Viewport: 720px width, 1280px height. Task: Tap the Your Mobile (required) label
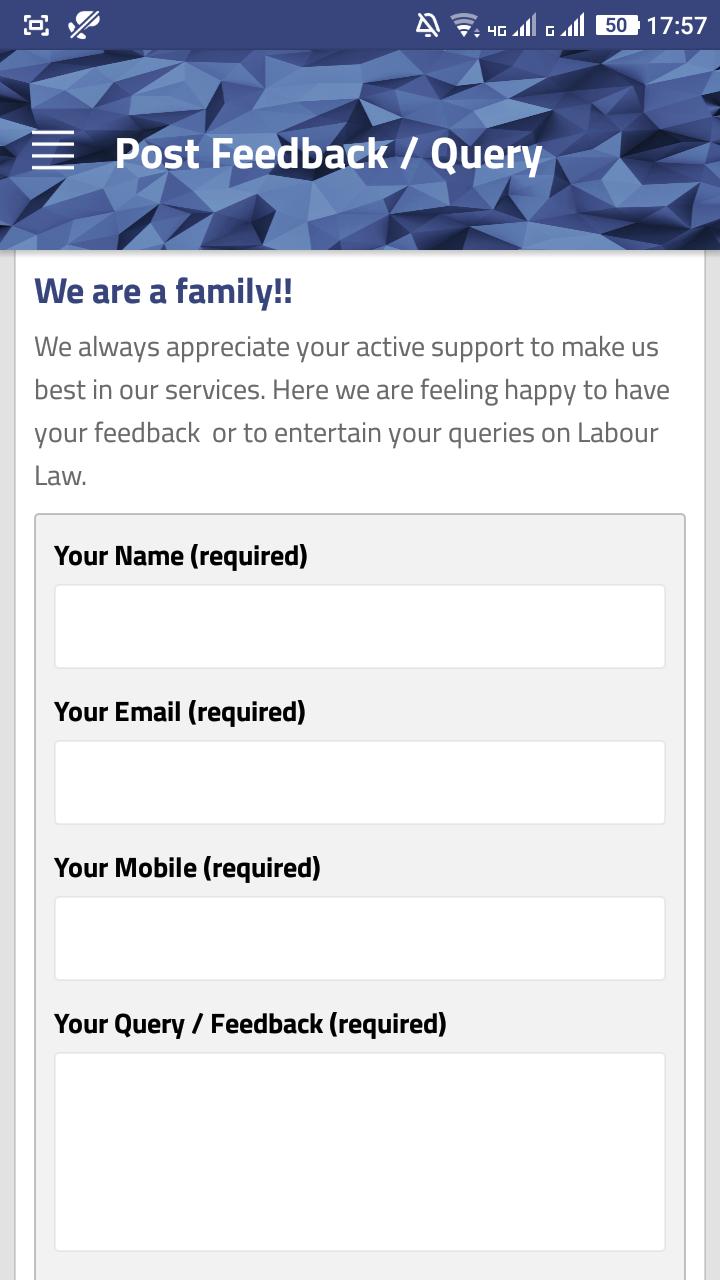coord(187,868)
